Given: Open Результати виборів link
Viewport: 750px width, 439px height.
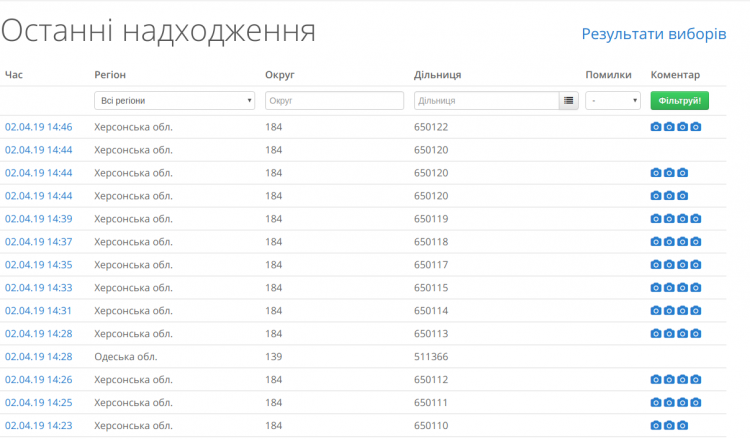Looking at the screenshot, I should click(x=654, y=34).
